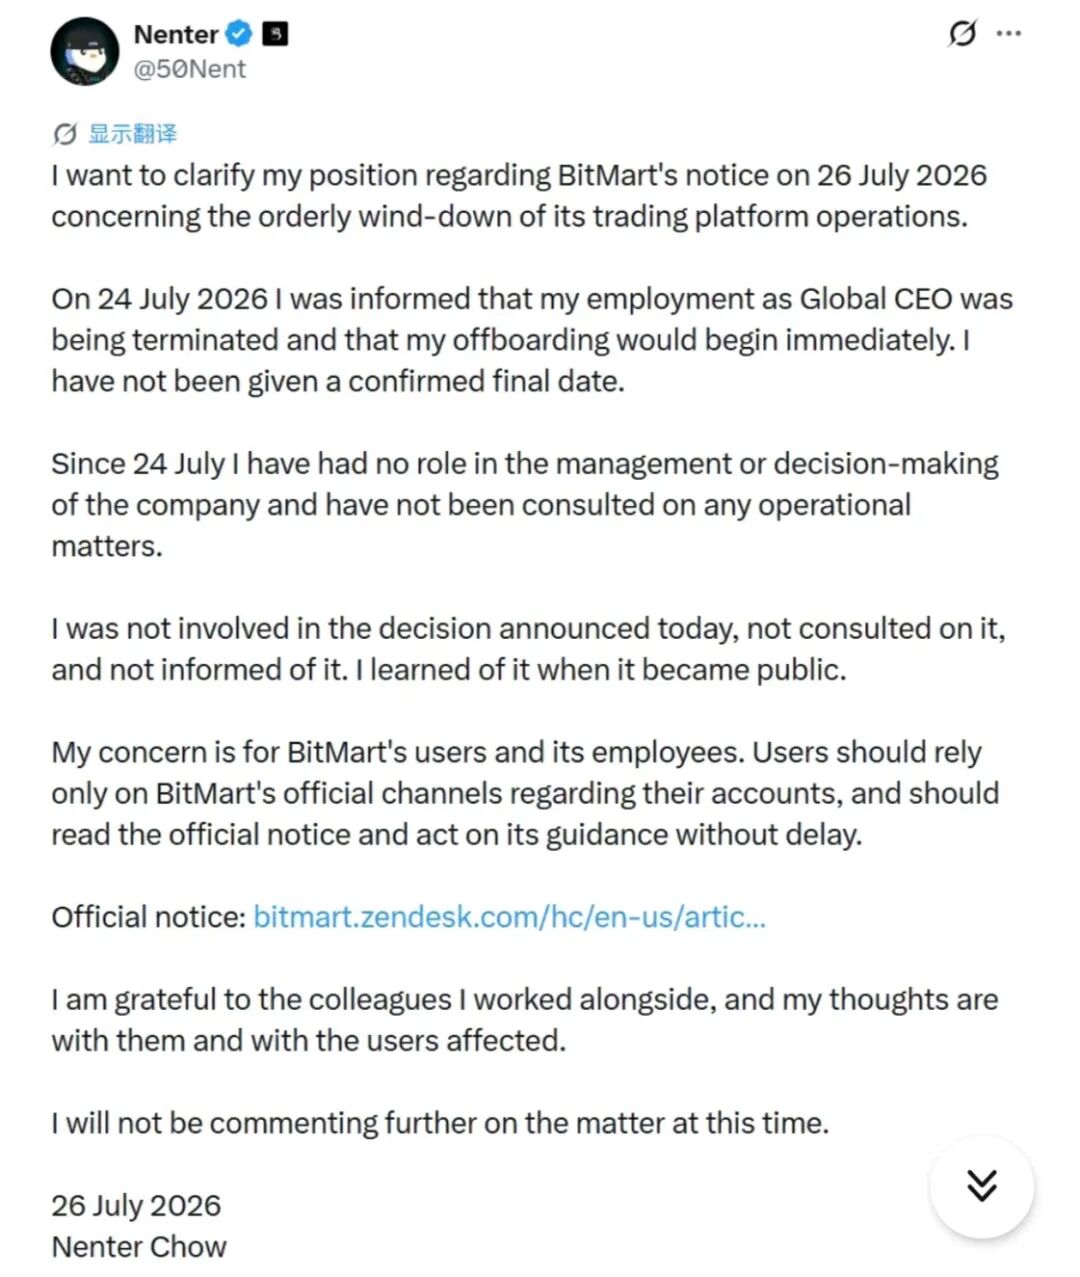Open the bitmart.zendesk.com official notice link

pyautogui.click(x=509, y=917)
